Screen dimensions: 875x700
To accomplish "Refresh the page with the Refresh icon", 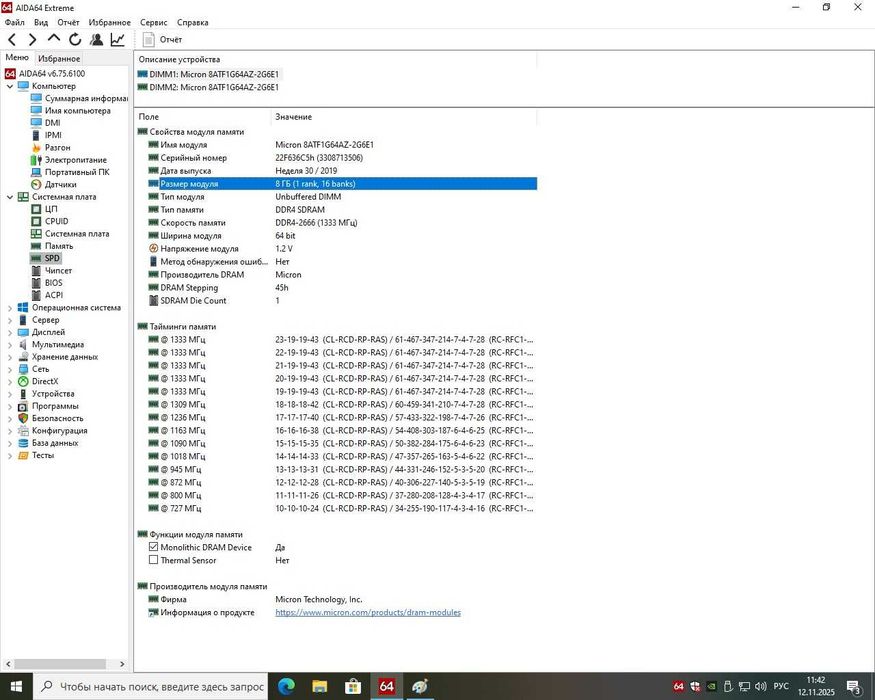I will tap(75, 39).
